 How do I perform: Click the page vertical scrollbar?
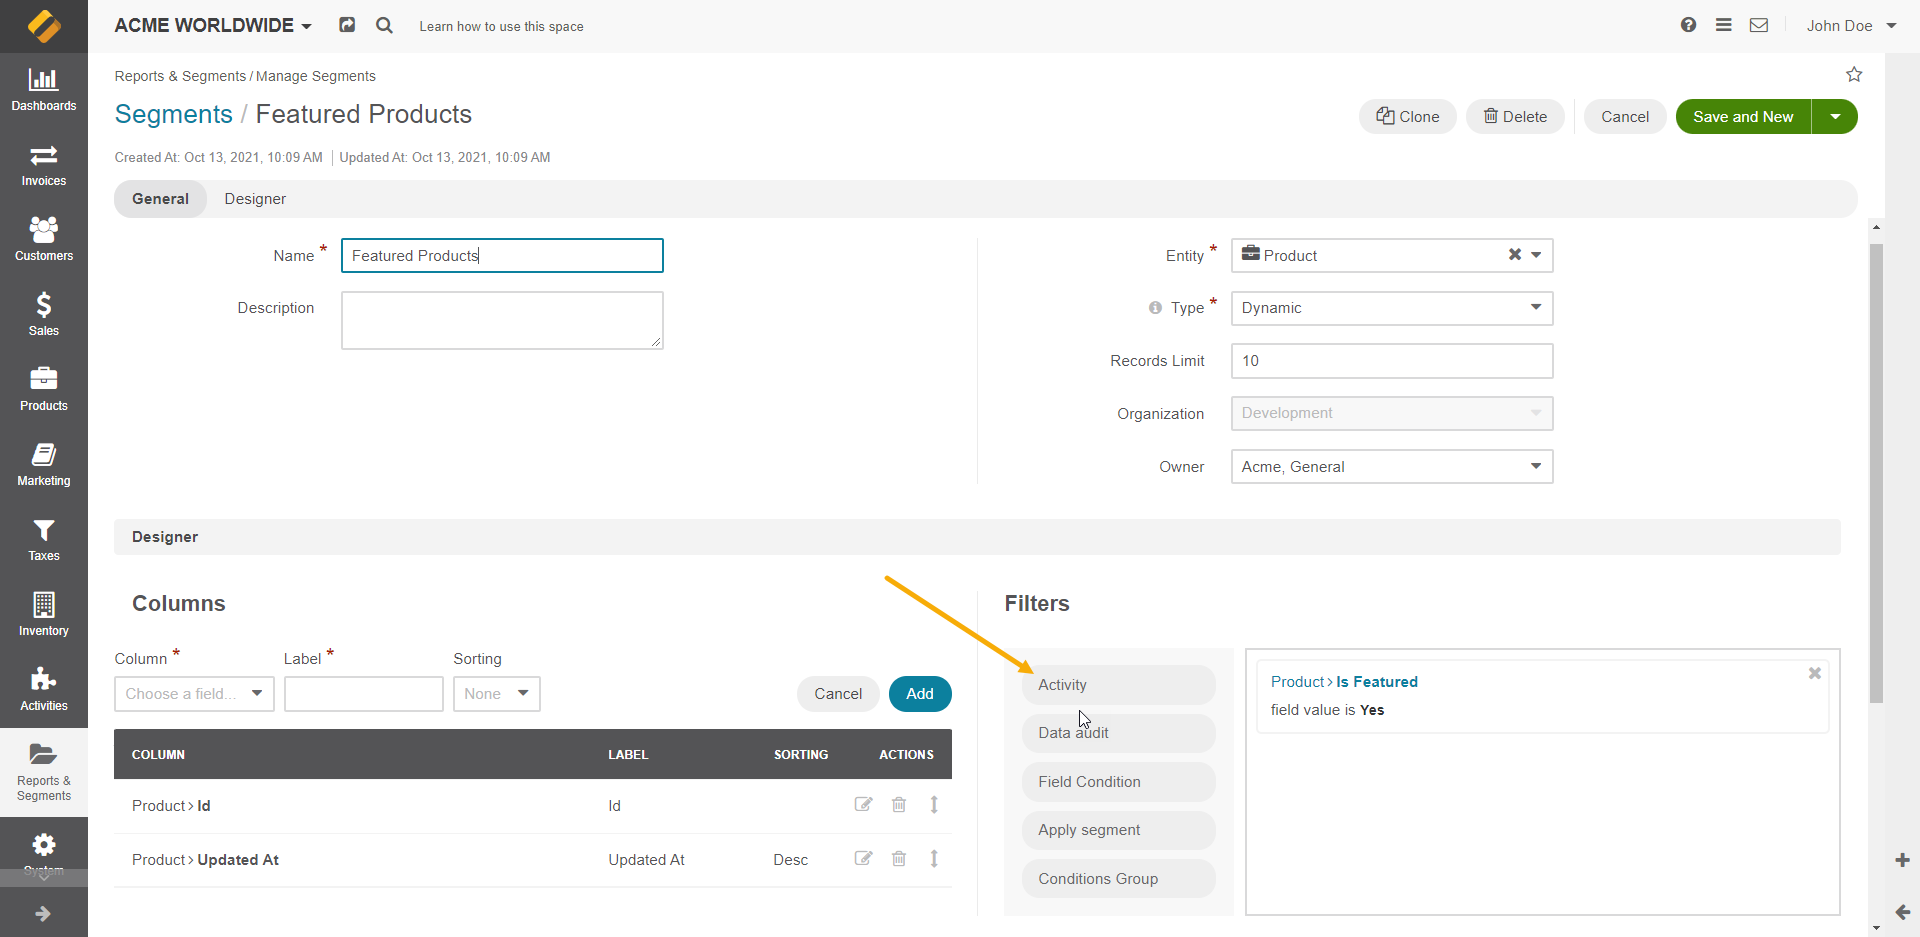[x=1876, y=470]
